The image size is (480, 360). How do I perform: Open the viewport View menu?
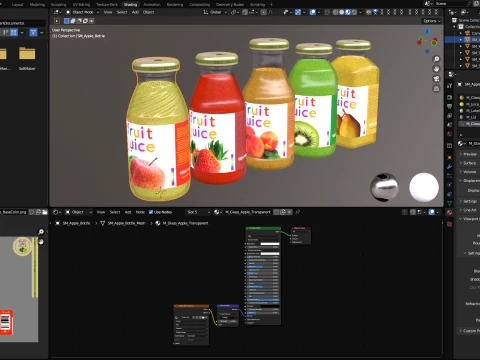tap(108, 12)
